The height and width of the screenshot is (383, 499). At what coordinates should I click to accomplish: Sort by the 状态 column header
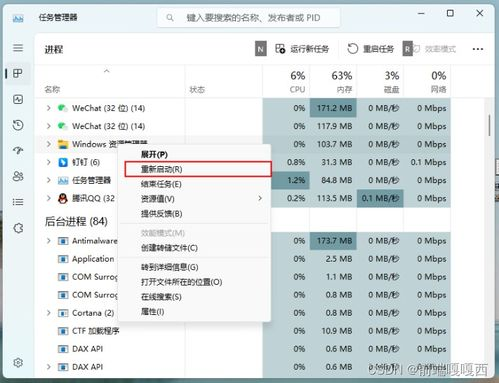(224, 82)
